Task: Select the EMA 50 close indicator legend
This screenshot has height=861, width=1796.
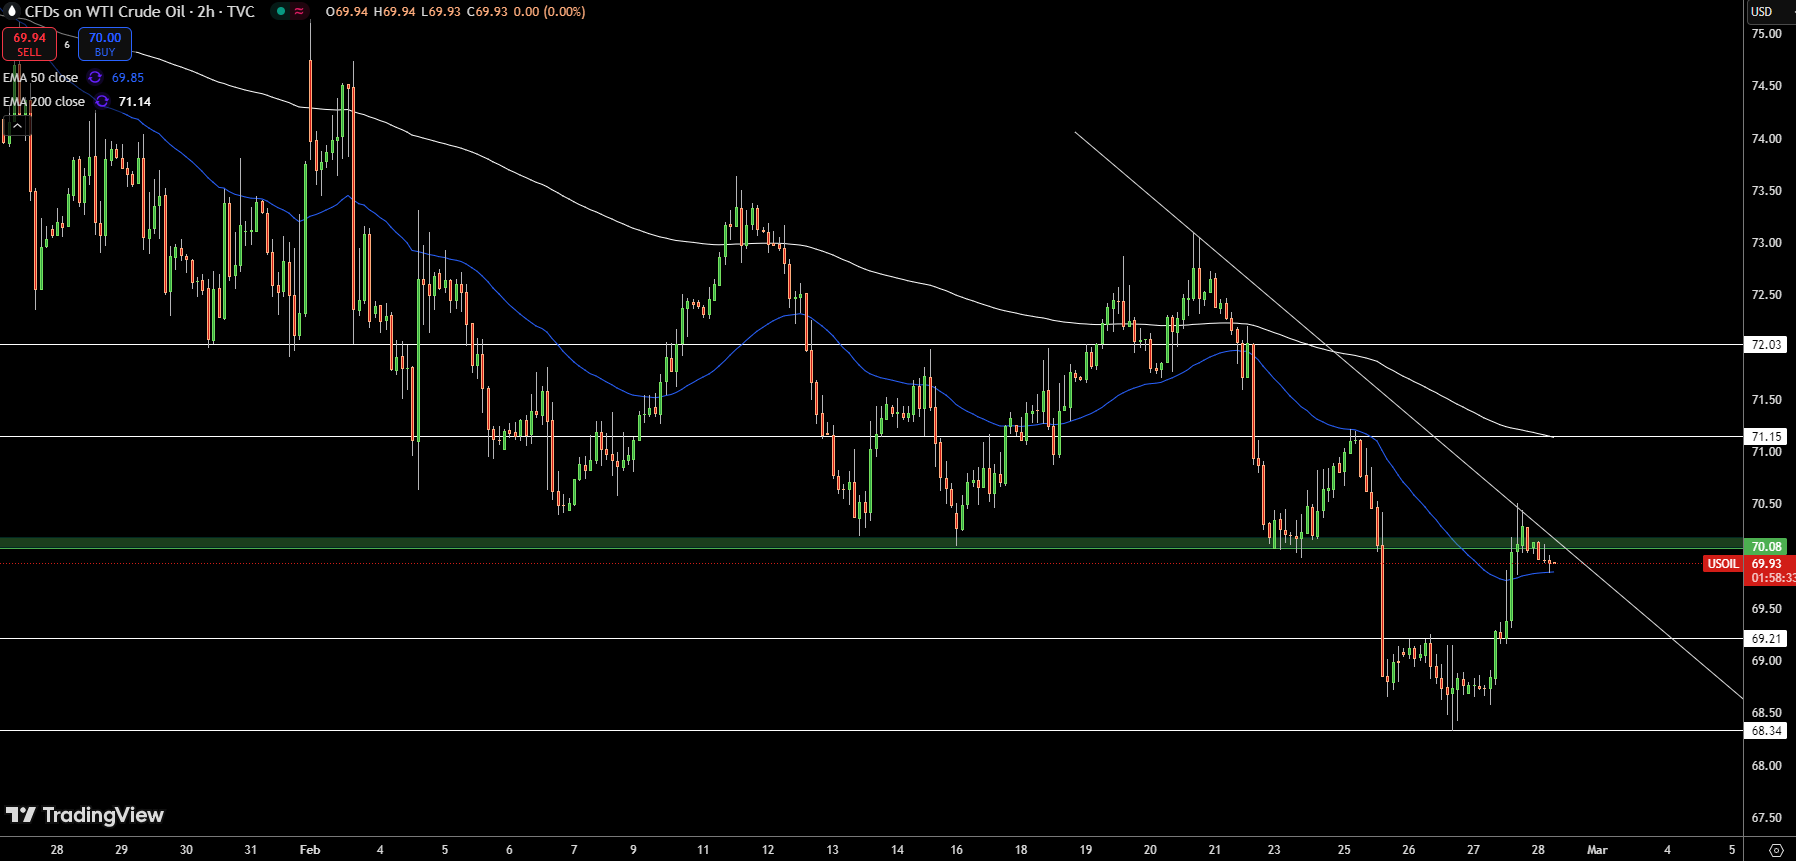Action: tap(41, 77)
